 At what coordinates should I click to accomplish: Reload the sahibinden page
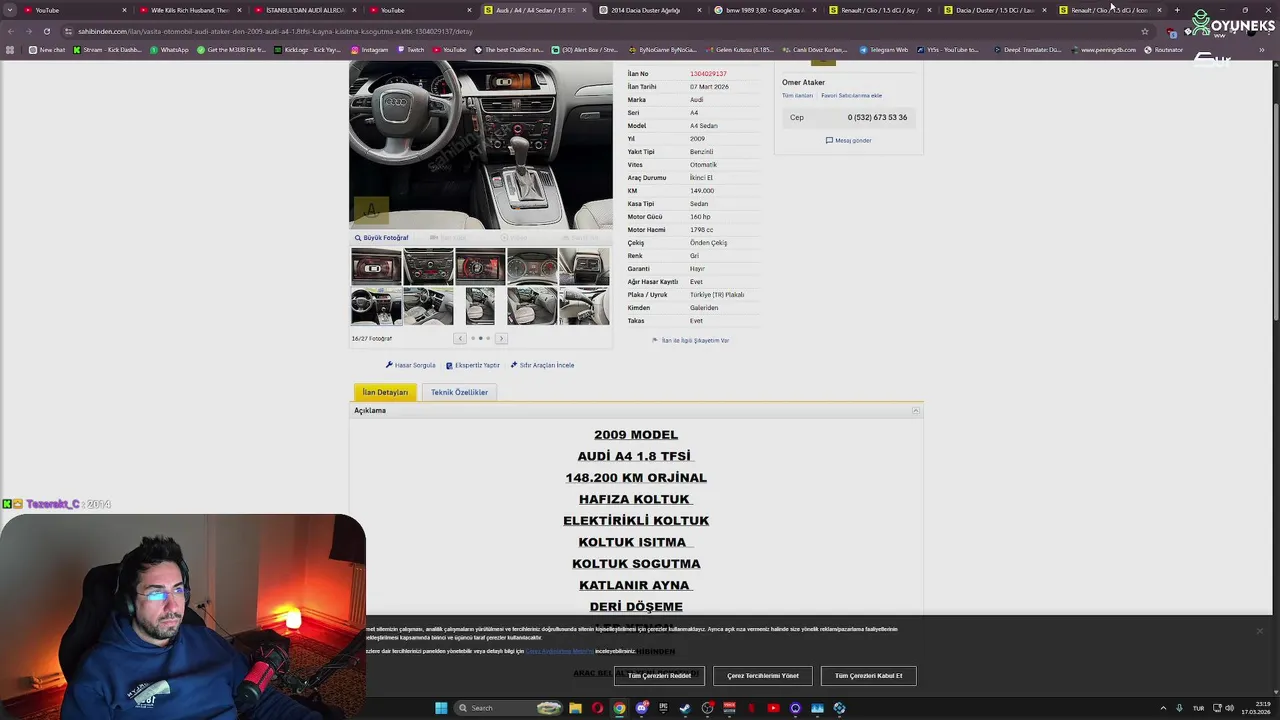tap(46, 31)
